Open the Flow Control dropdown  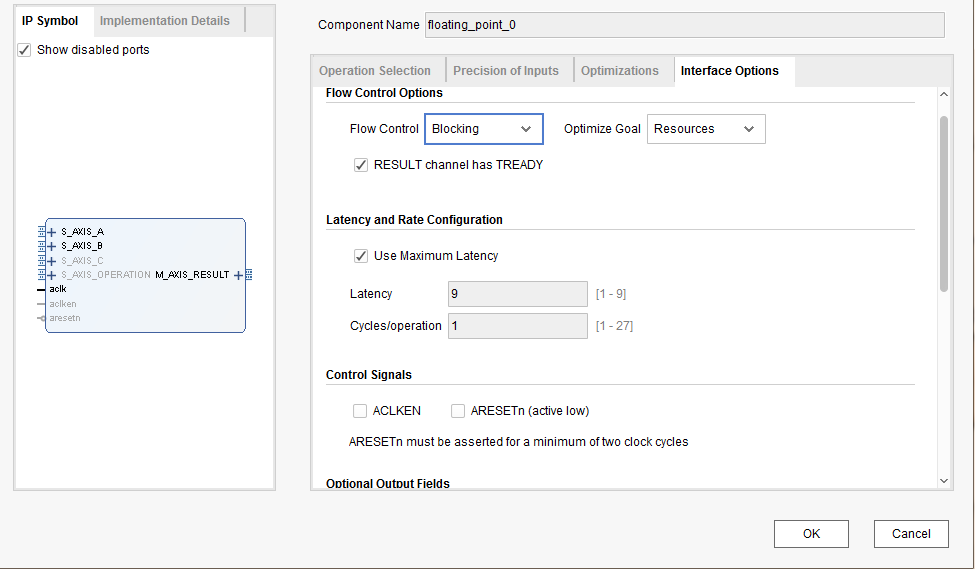click(484, 129)
